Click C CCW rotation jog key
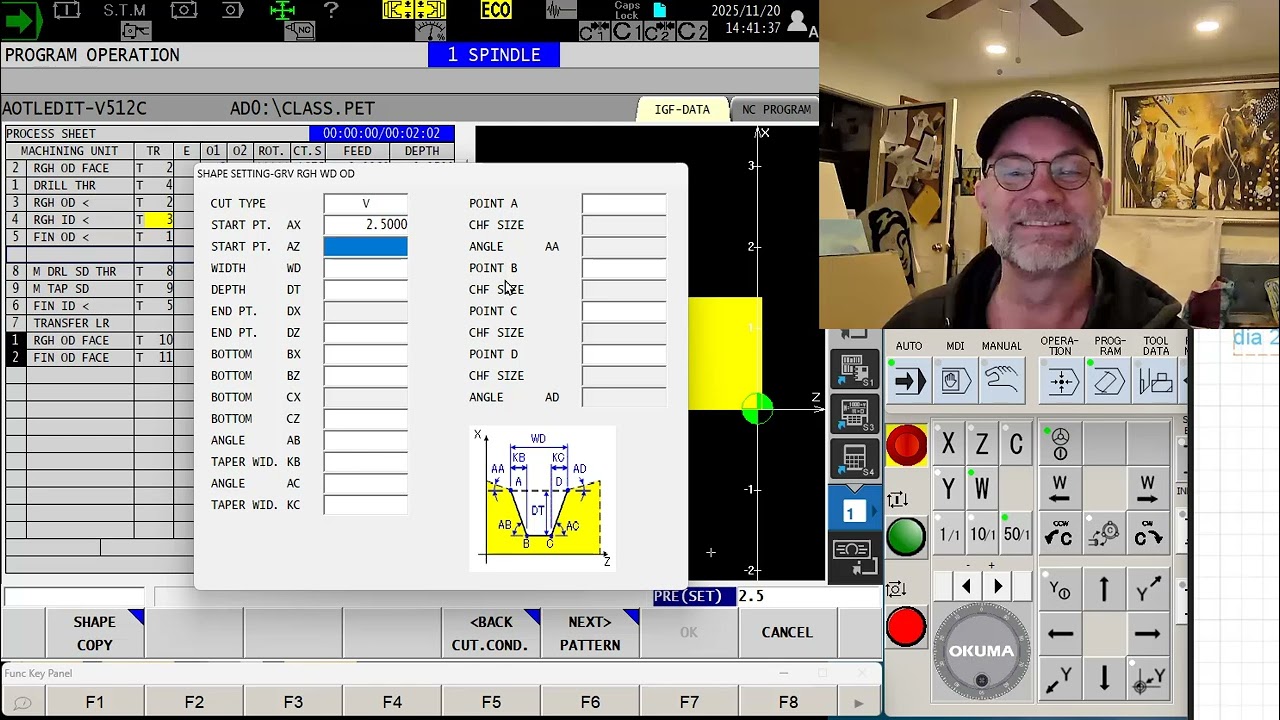Image resolution: width=1280 pixels, height=720 pixels. click(1060, 534)
